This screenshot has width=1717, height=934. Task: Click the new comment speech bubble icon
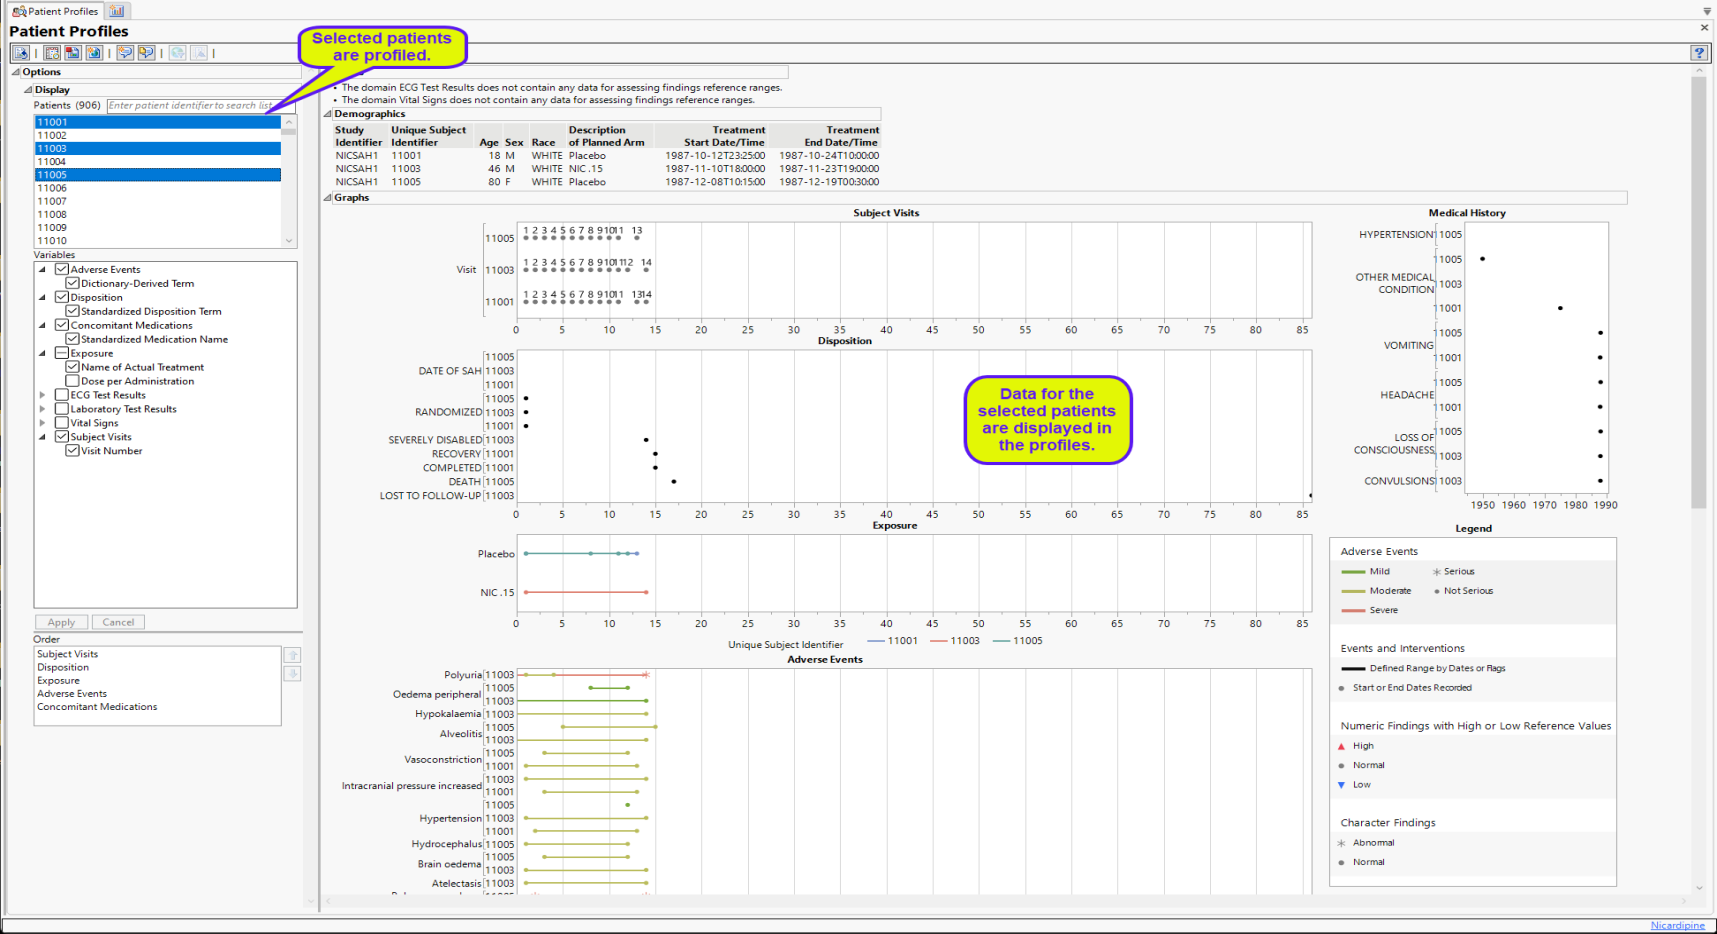125,53
